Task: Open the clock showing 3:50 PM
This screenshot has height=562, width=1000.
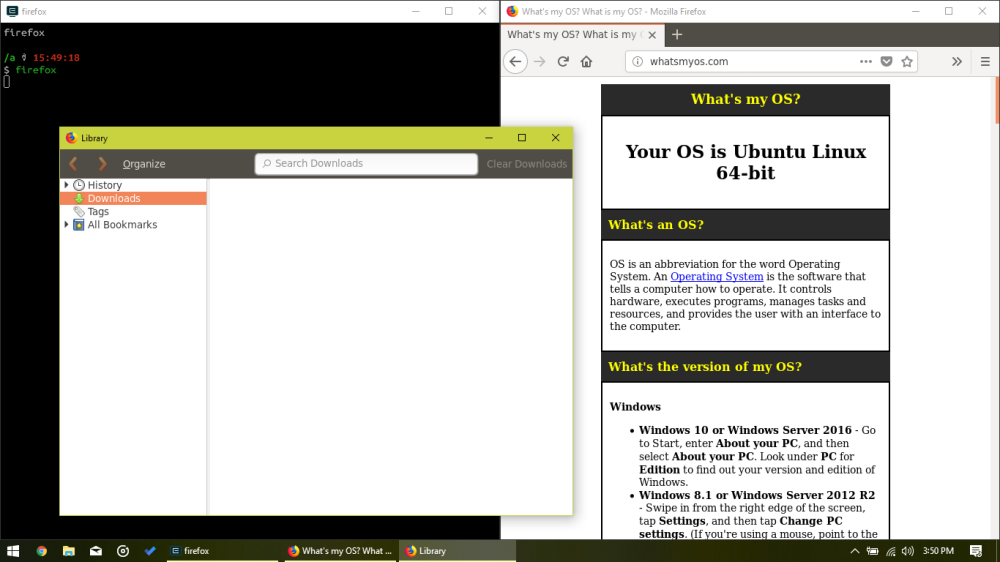Action: (x=938, y=551)
